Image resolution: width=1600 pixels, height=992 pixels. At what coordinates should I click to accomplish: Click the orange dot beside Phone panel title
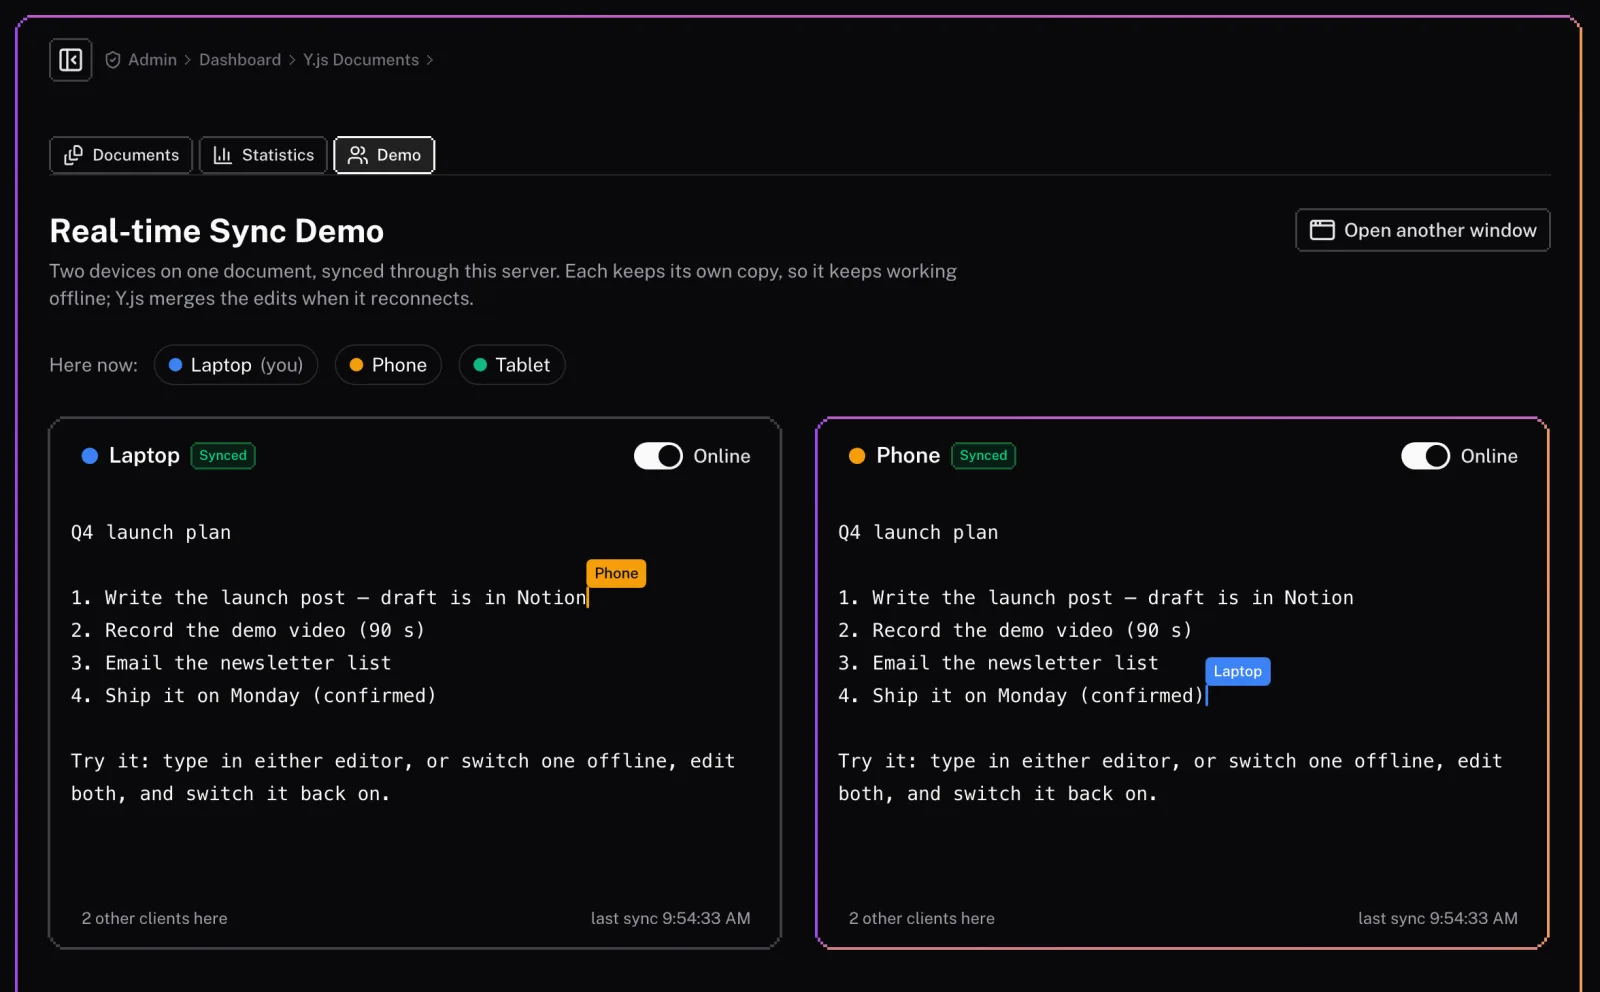(x=857, y=456)
